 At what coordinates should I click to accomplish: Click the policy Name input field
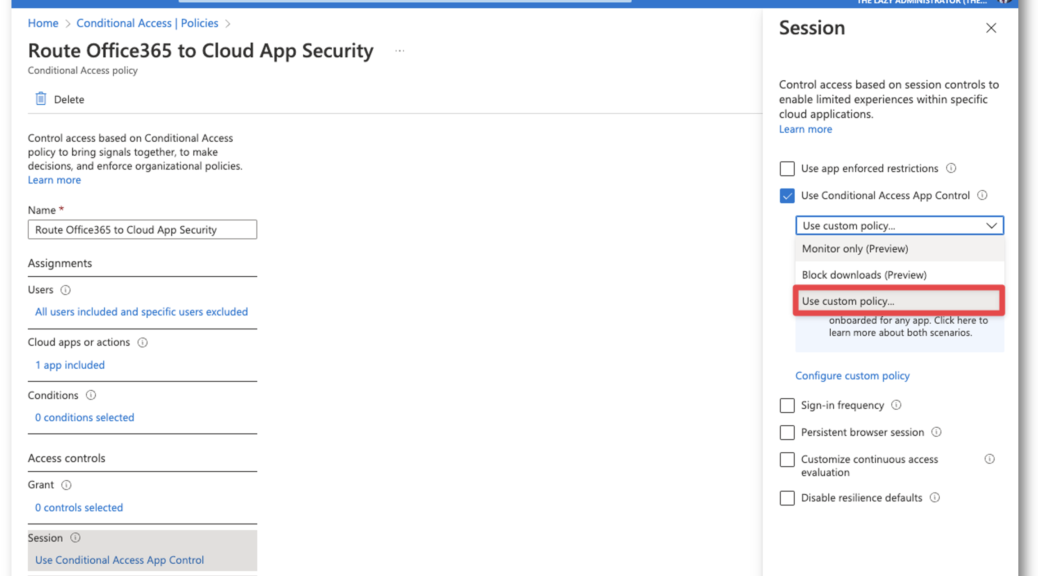[x=142, y=230]
